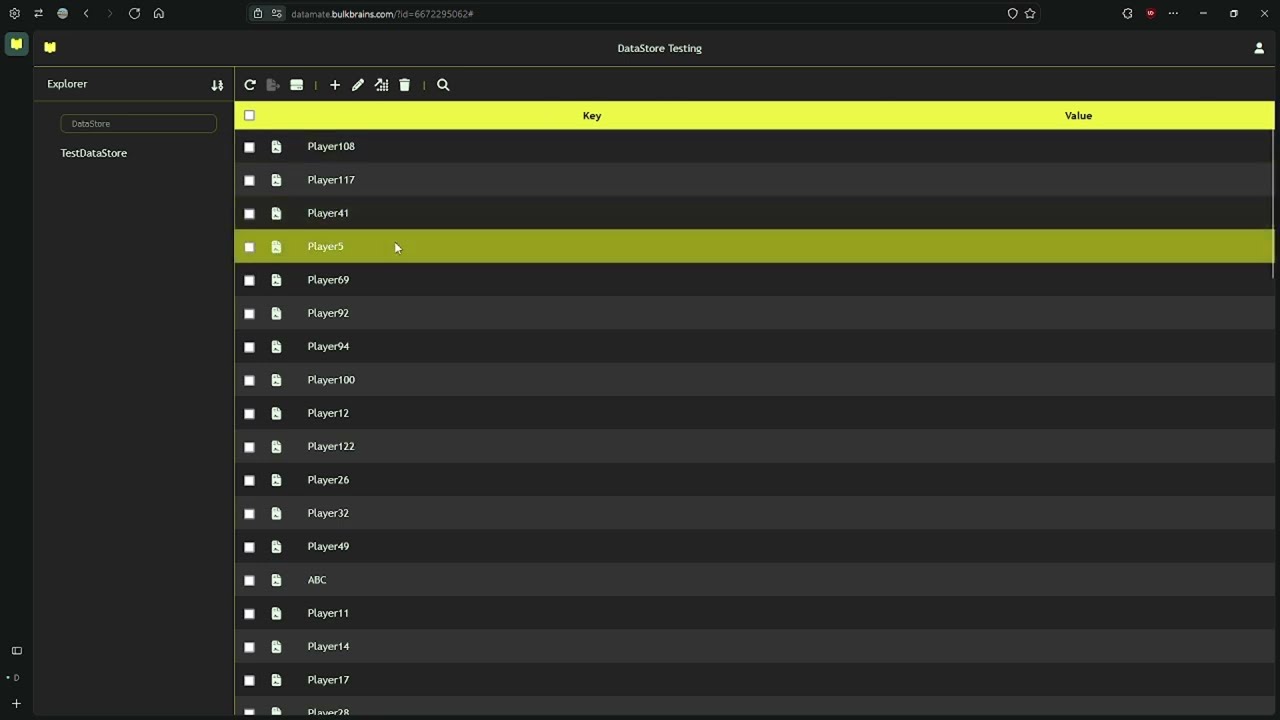
Task: Select the Player26 key text
Action: click(328, 480)
